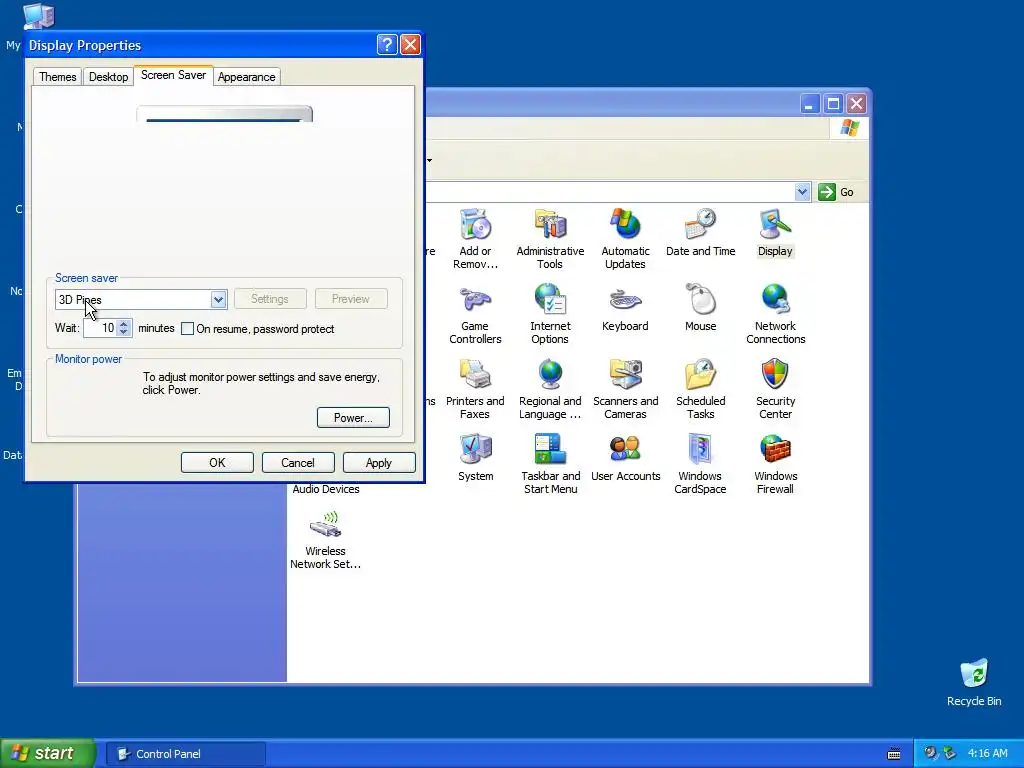Open Windows CardSpace icon
1024x768 pixels.
pyautogui.click(x=700, y=464)
